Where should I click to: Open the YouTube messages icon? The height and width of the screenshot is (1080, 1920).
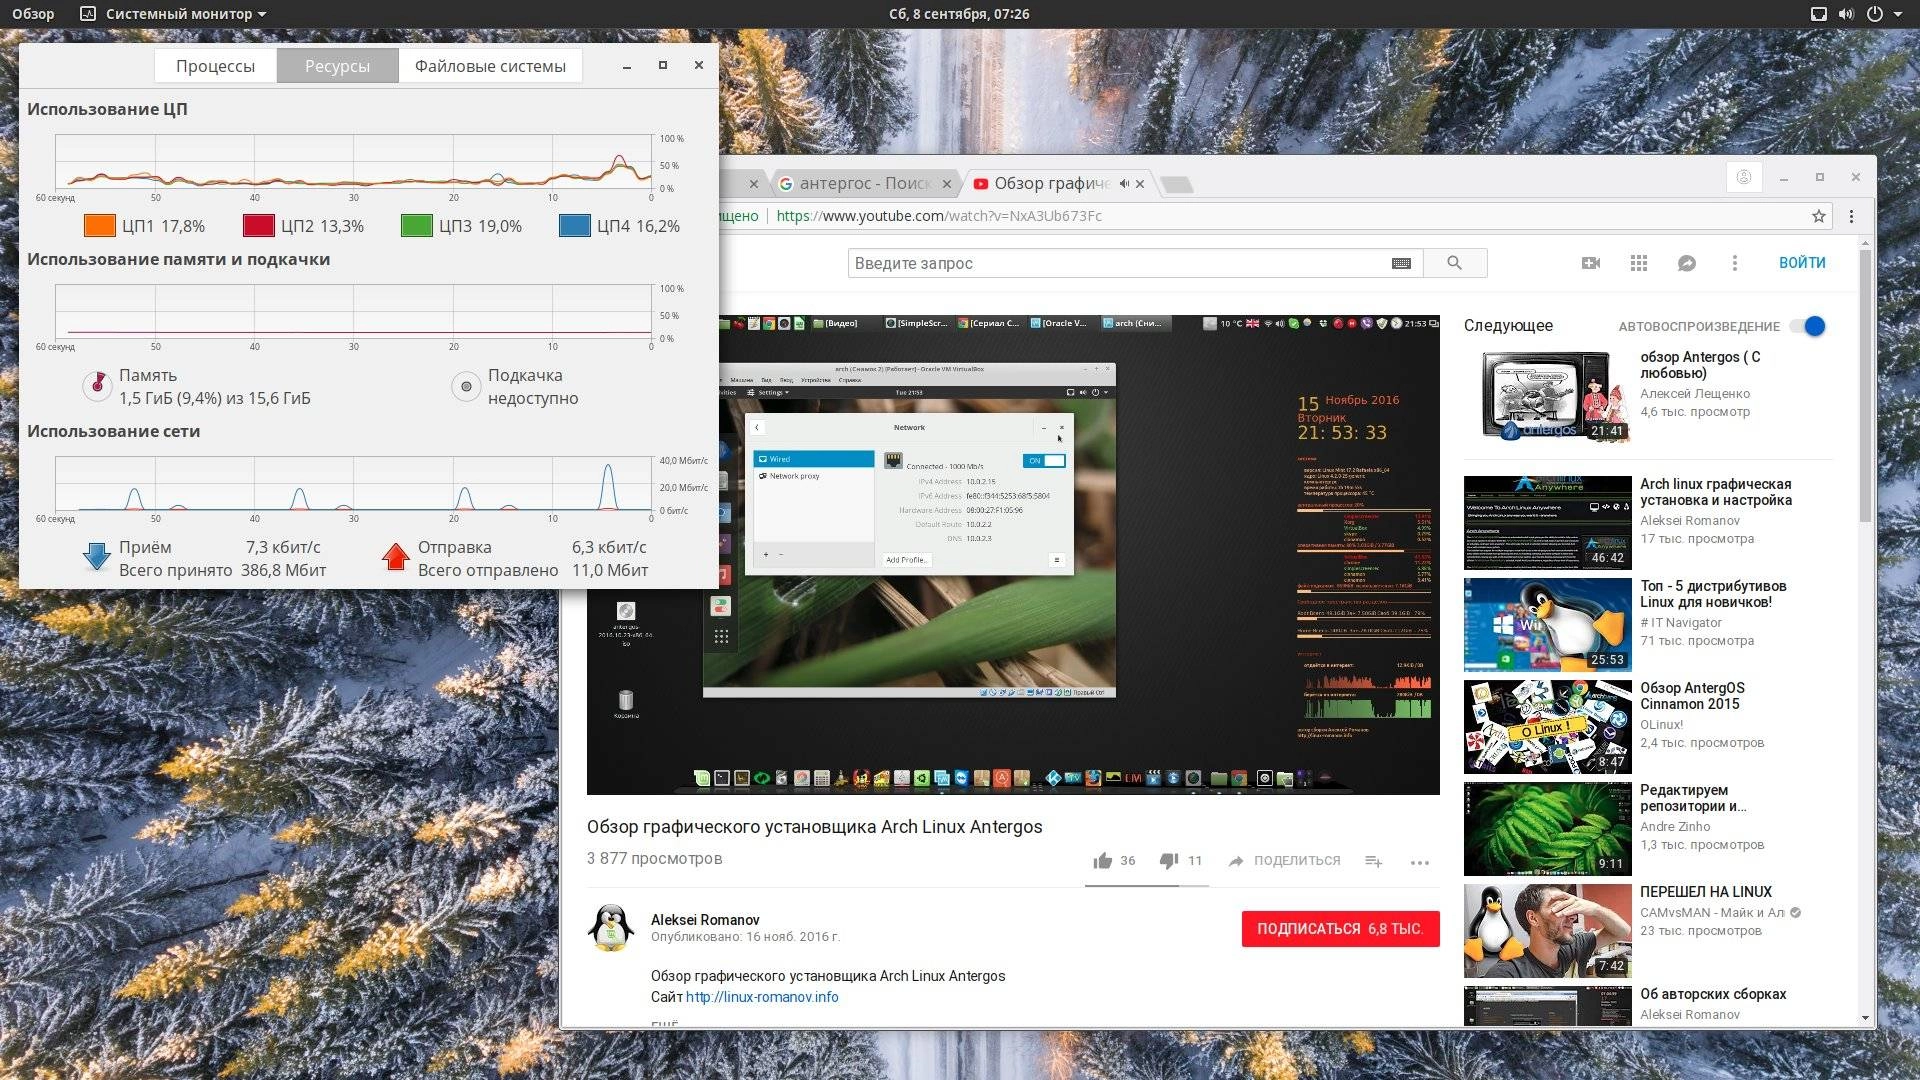(x=1687, y=263)
